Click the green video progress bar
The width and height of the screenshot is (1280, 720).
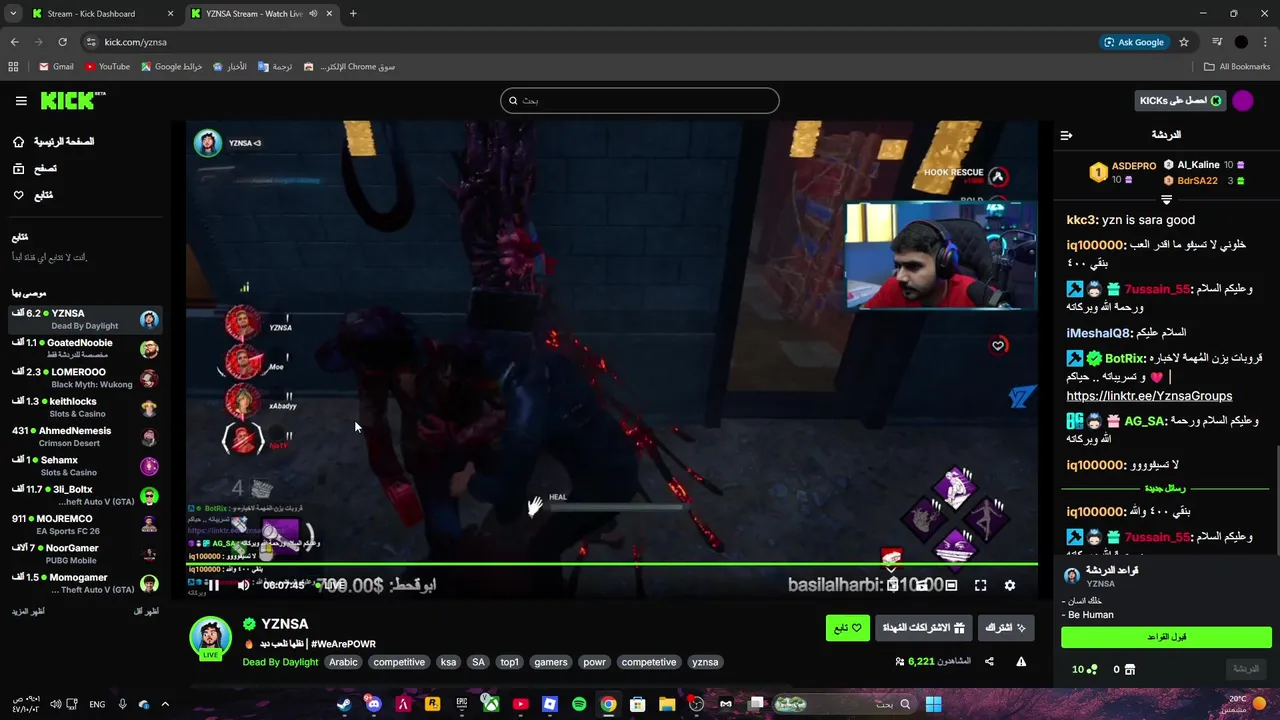pos(612,565)
